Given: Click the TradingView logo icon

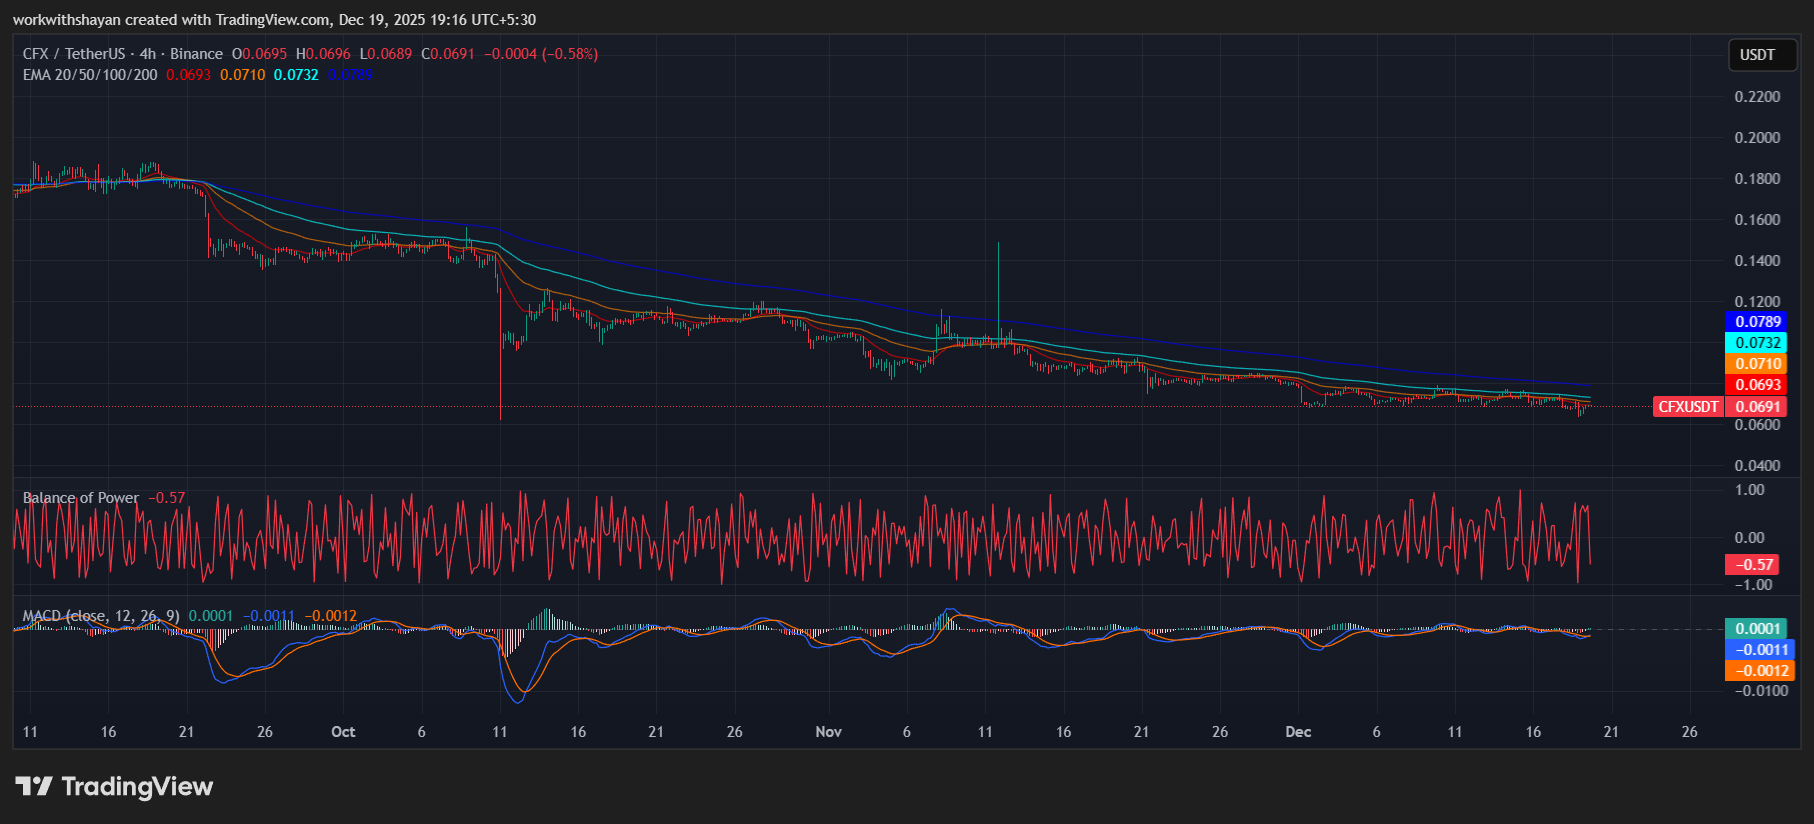Looking at the screenshot, I should click(34, 786).
